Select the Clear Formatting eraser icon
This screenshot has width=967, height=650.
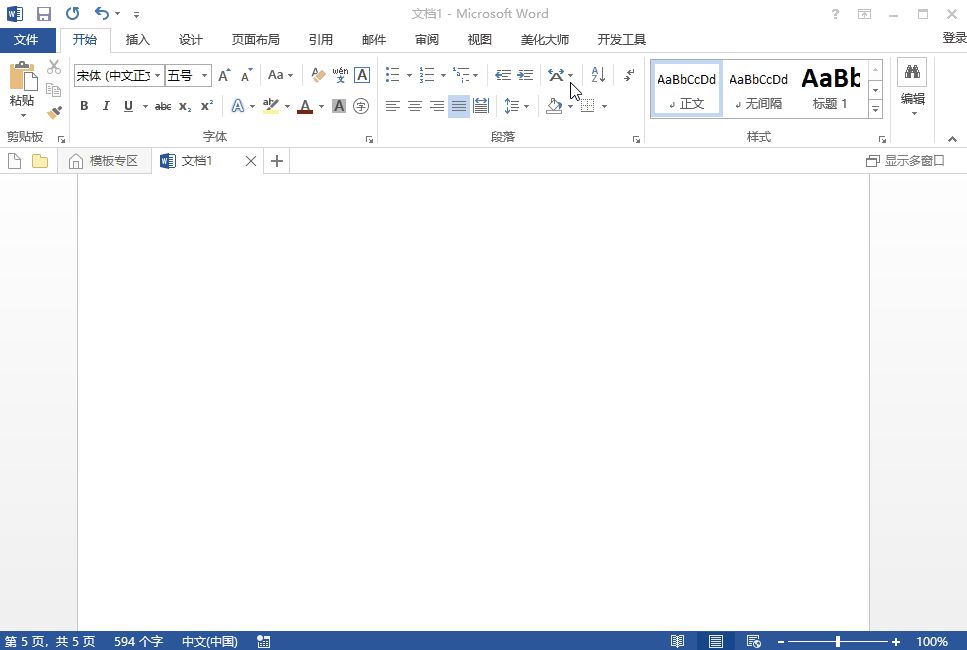(318, 75)
